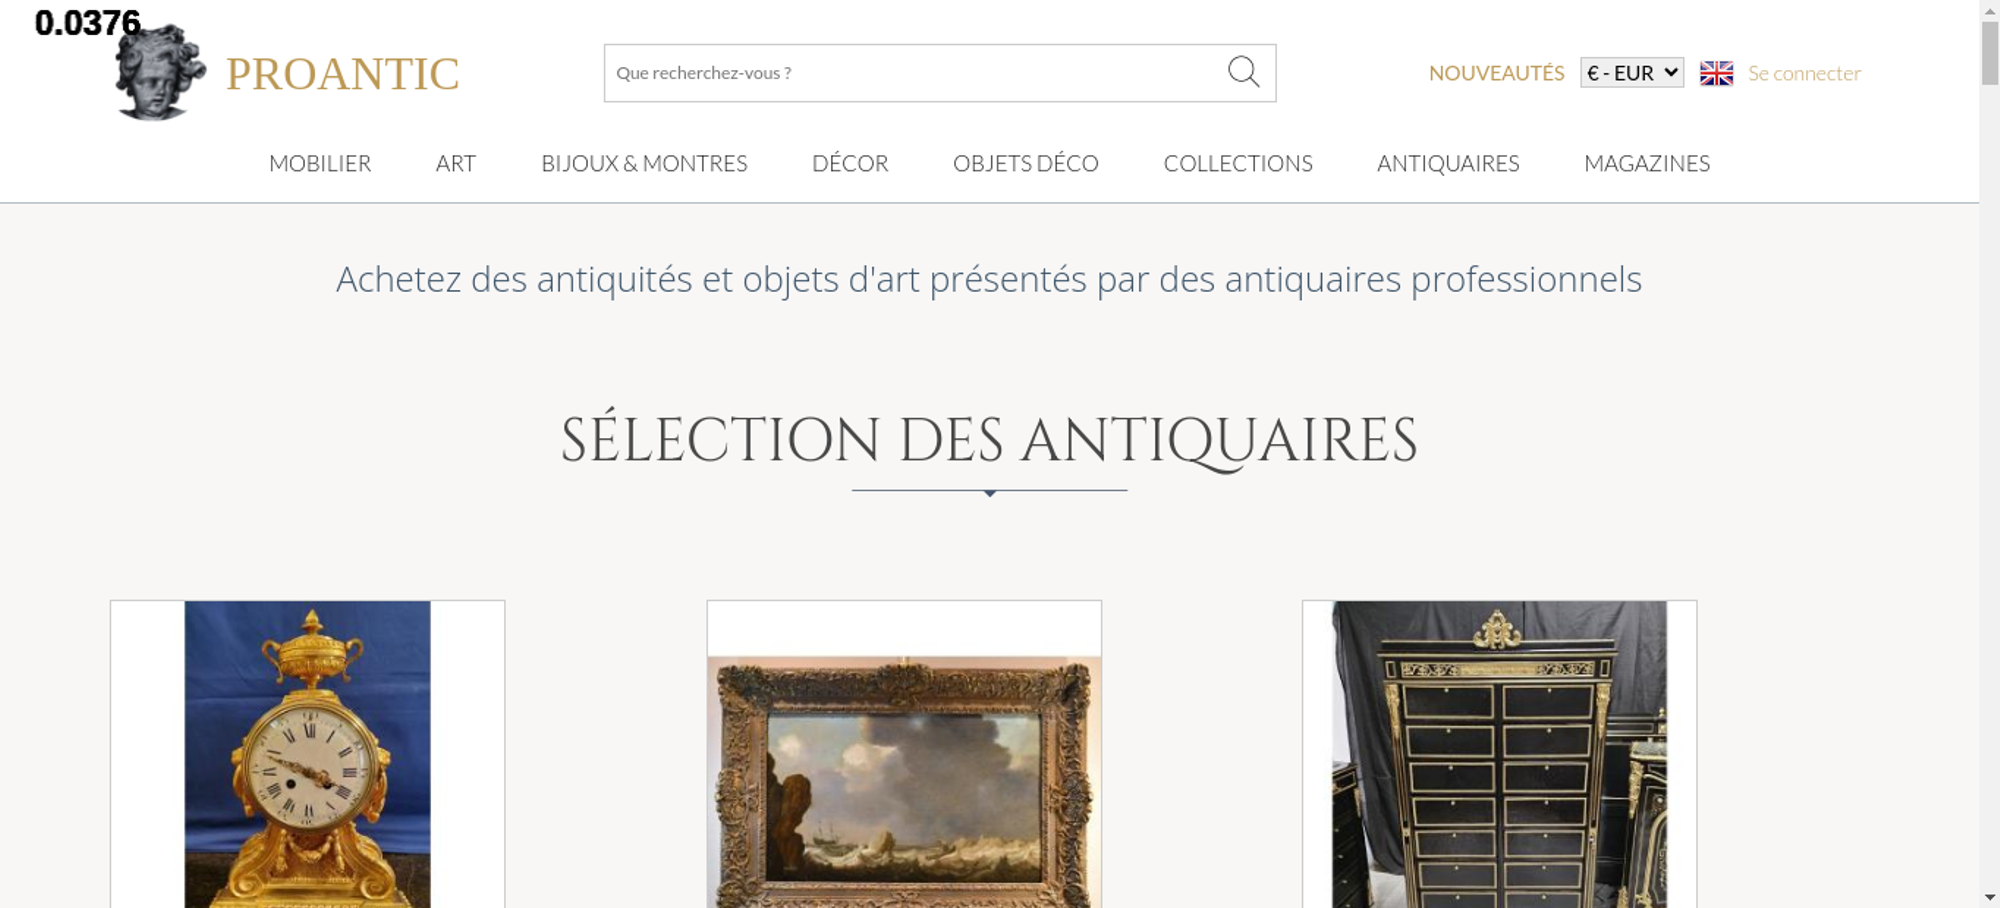Switch language via the UK flag icon
2000x908 pixels.
point(1716,73)
